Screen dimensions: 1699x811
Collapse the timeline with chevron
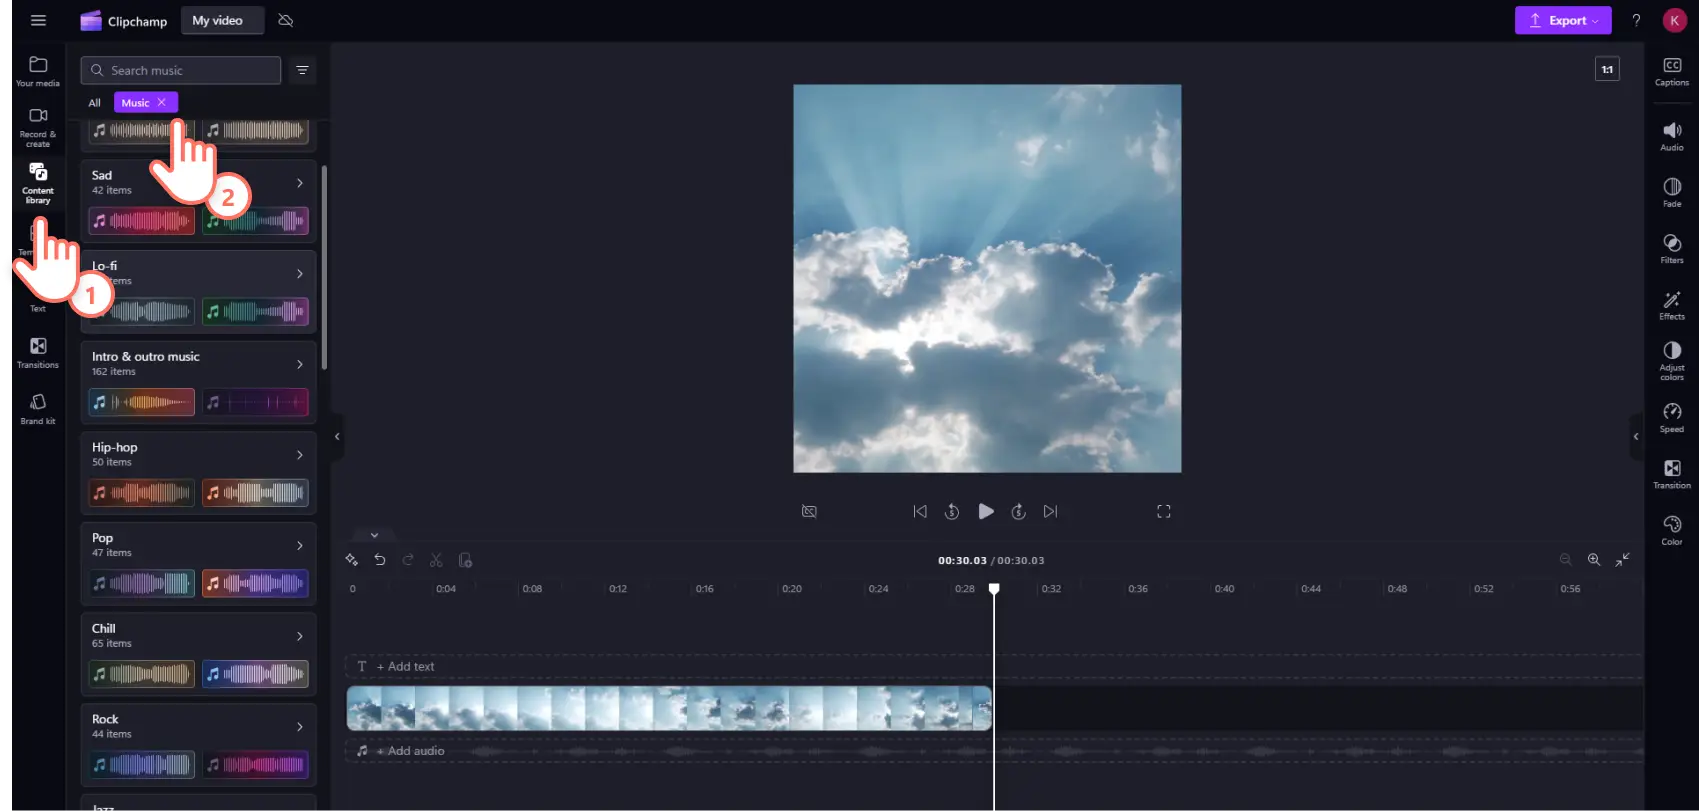point(374,535)
